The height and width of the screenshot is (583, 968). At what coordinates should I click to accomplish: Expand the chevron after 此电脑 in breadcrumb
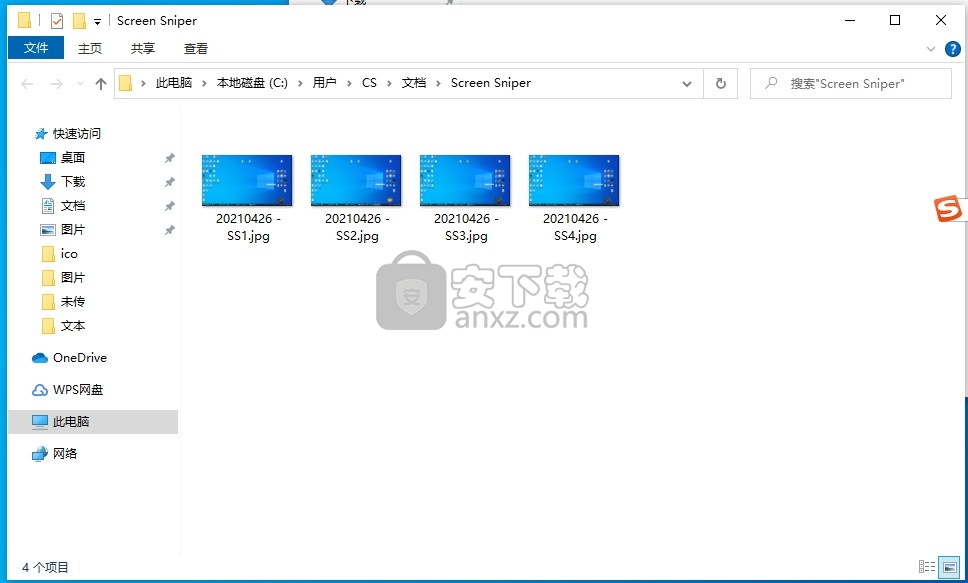pyautogui.click(x=204, y=83)
